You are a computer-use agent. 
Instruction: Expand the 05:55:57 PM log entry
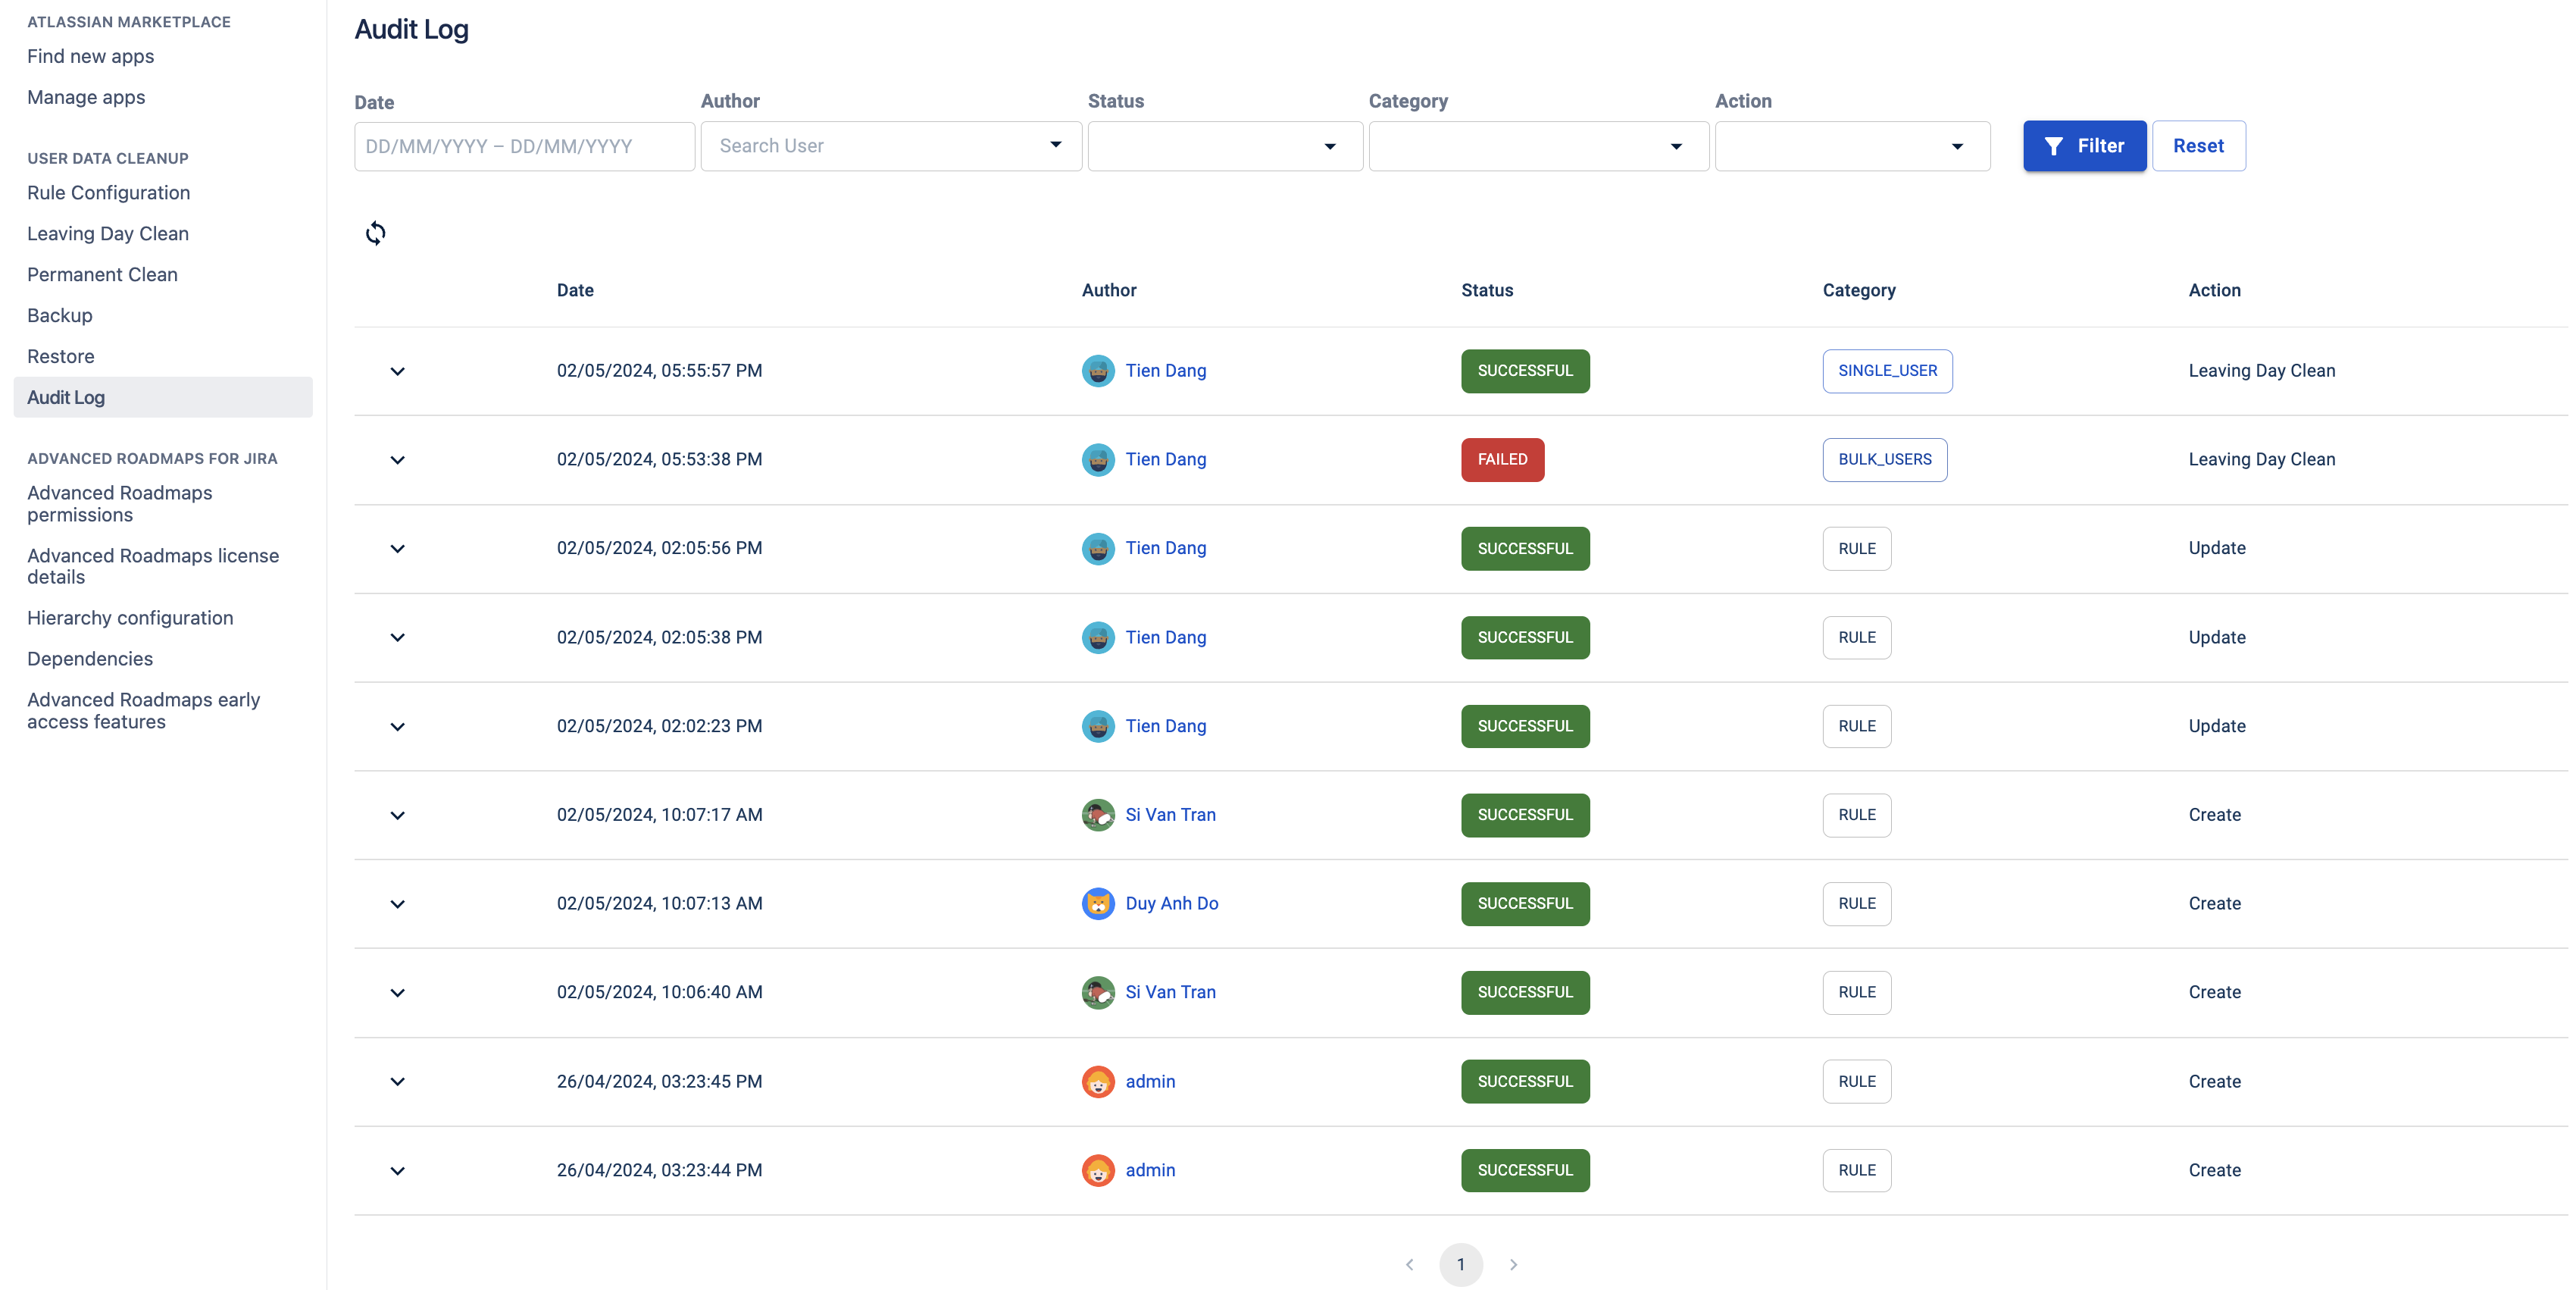pyautogui.click(x=397, y=371)
